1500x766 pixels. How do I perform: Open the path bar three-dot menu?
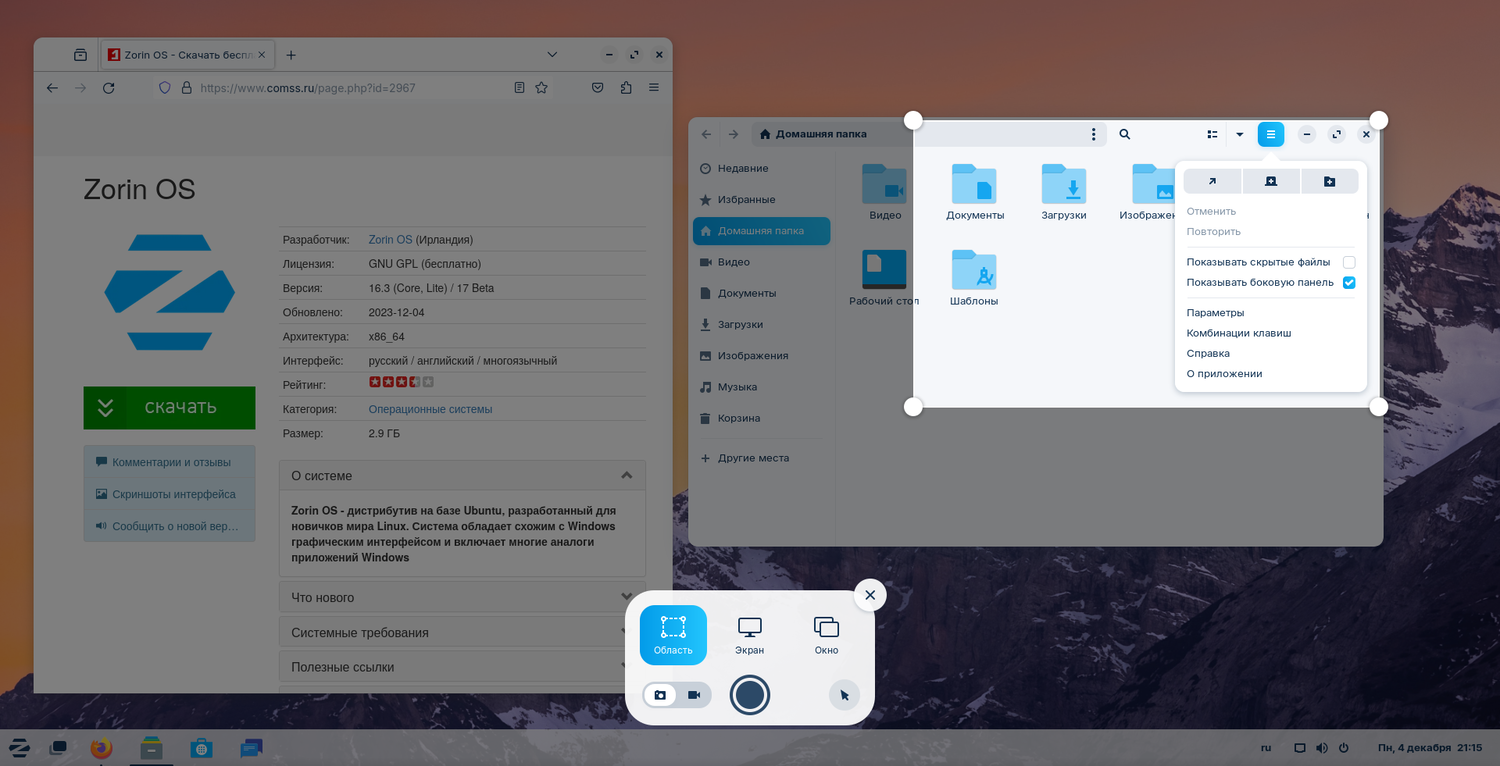1094,134
